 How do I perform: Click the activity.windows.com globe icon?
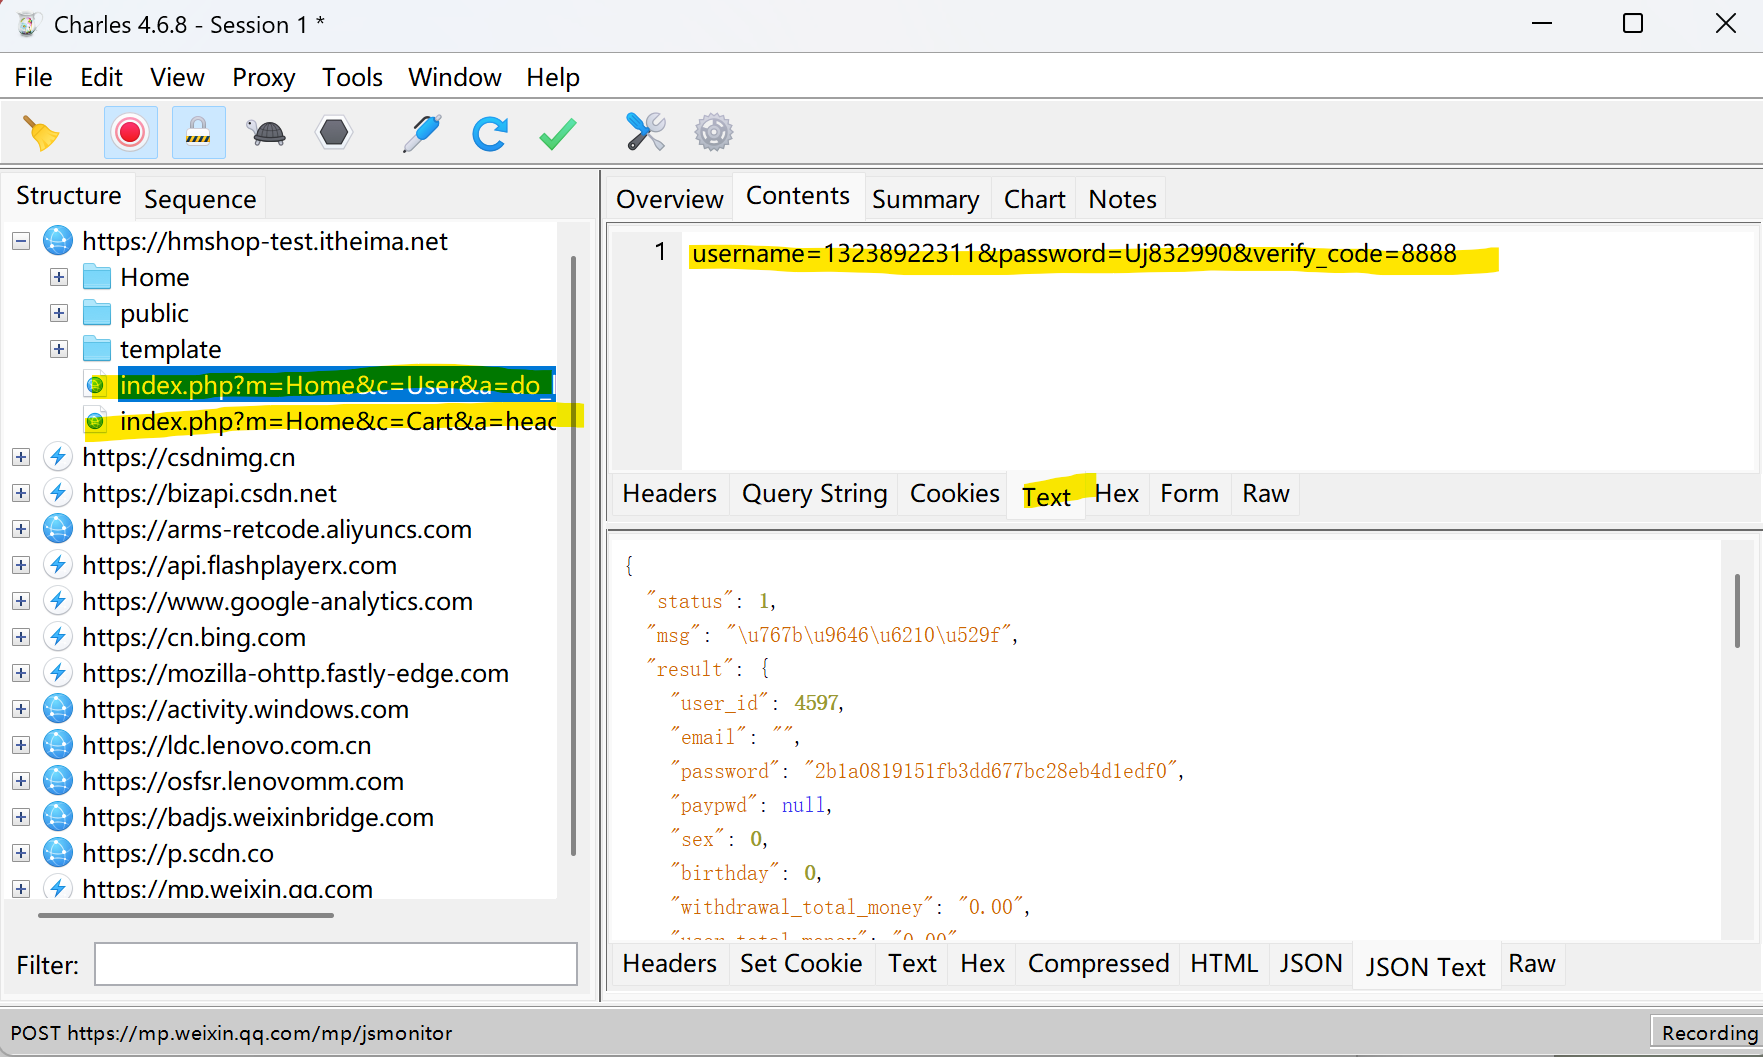tap(58, 709)
